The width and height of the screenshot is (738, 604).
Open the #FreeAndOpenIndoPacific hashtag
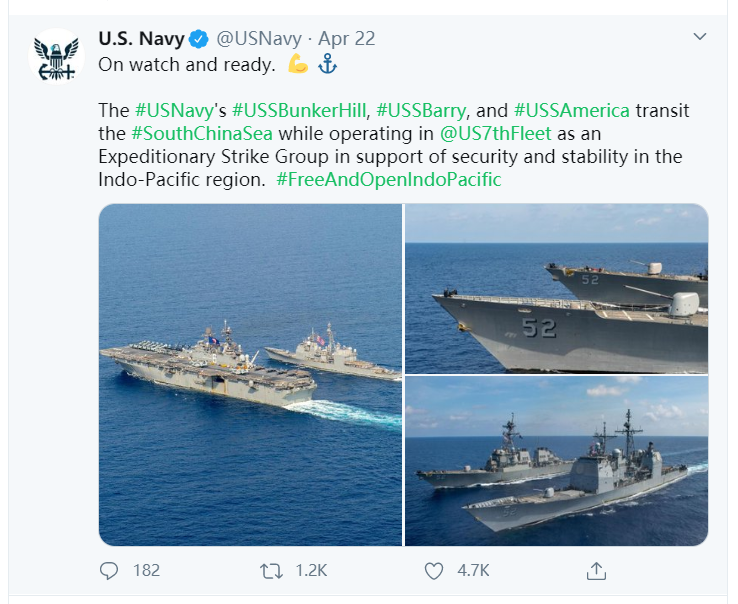(388, 180)
